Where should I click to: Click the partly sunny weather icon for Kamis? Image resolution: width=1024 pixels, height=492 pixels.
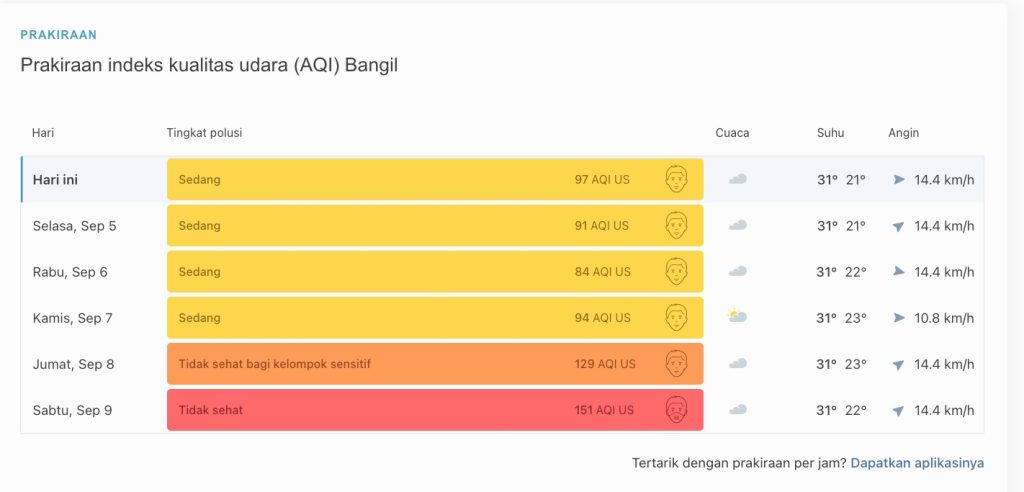pos(737,316)
